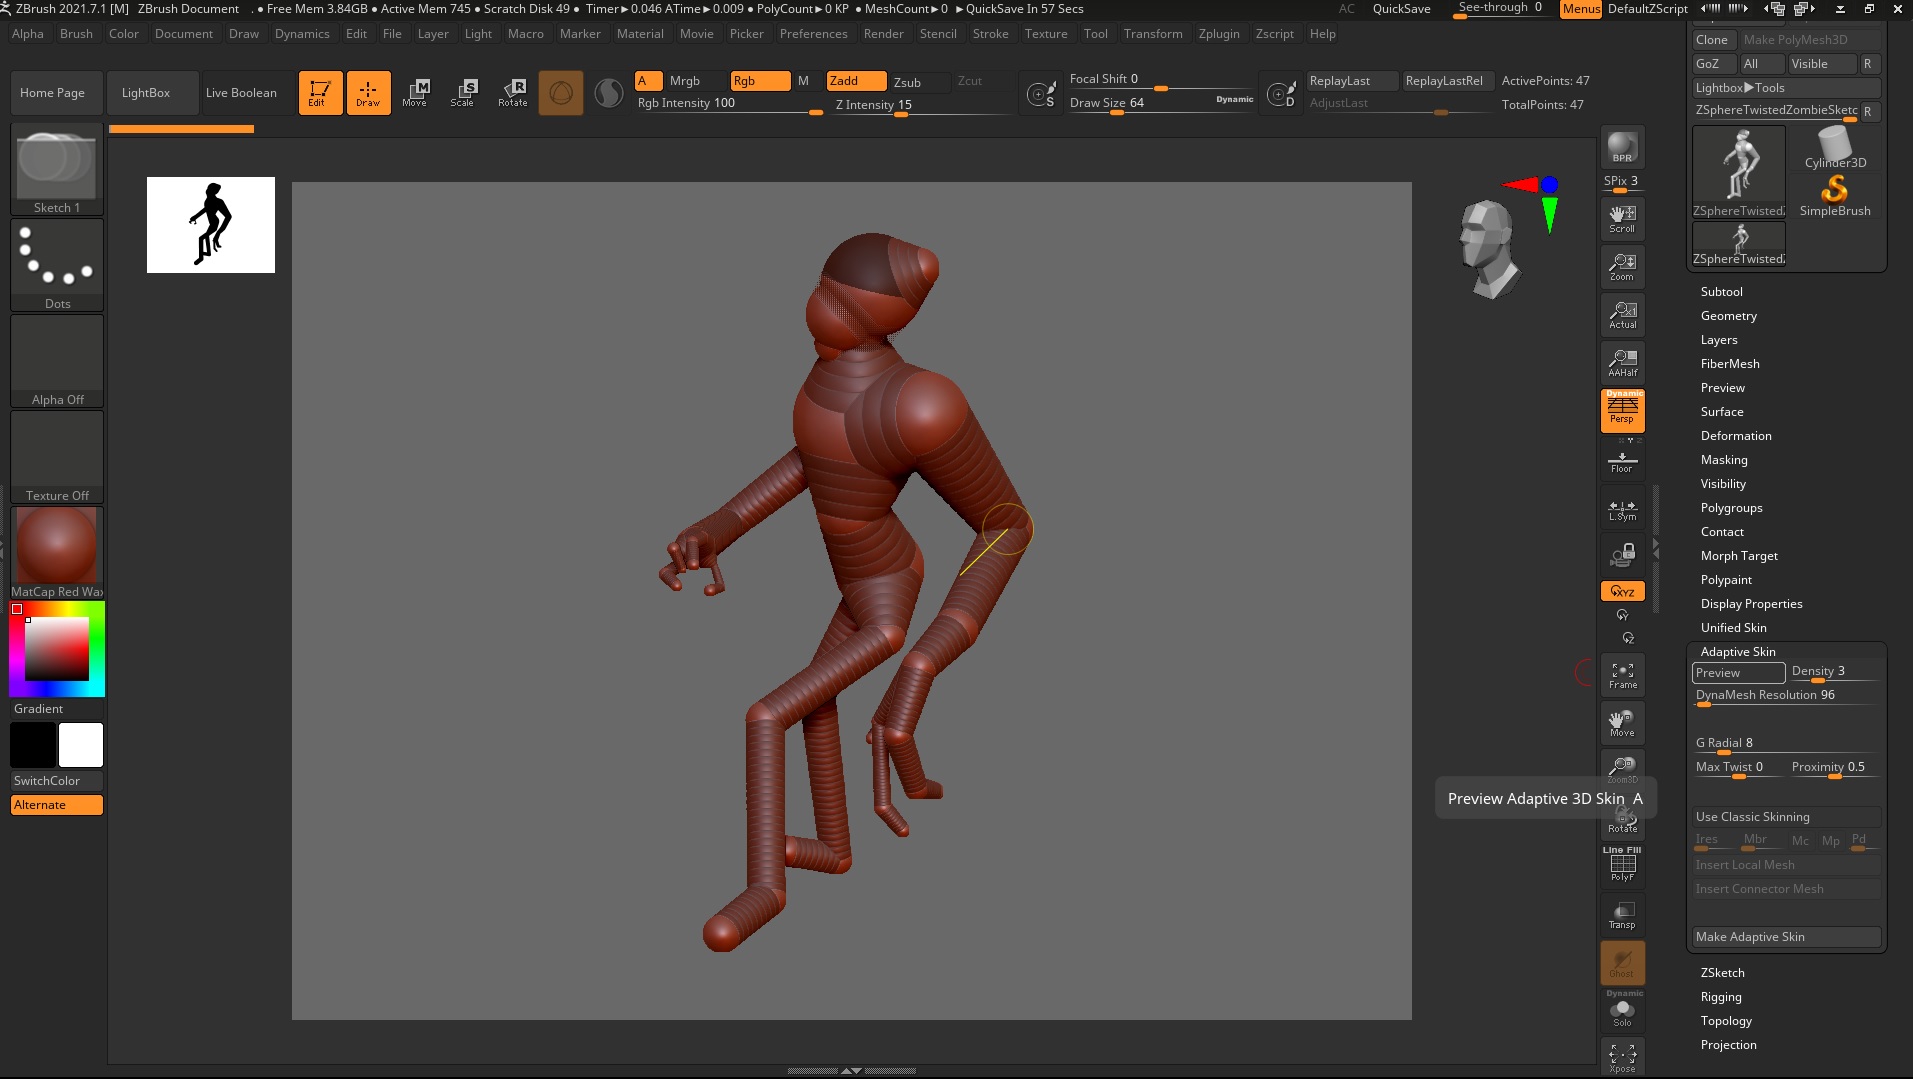The image size is (1913, 1079).
Task: Activate the AAHalf zoom icon
Action: click(1622, 363)
